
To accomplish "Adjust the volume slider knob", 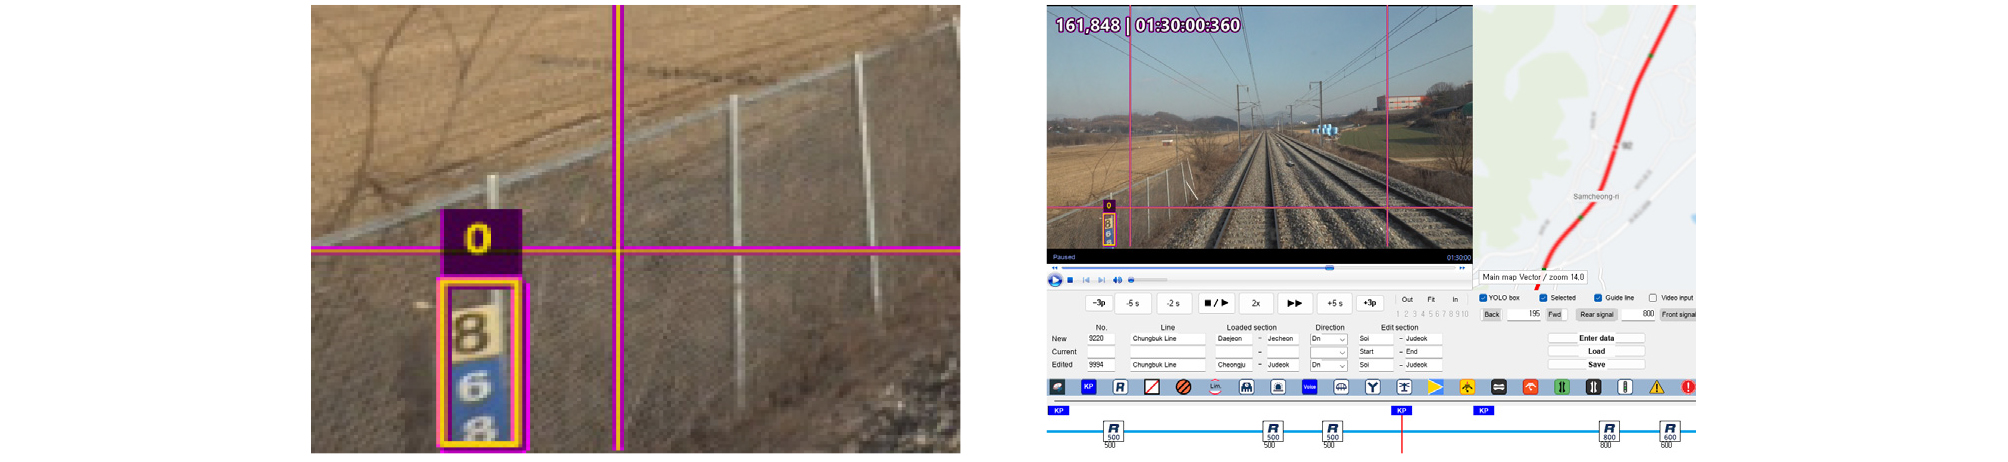I will click(x=1131, y=280).
